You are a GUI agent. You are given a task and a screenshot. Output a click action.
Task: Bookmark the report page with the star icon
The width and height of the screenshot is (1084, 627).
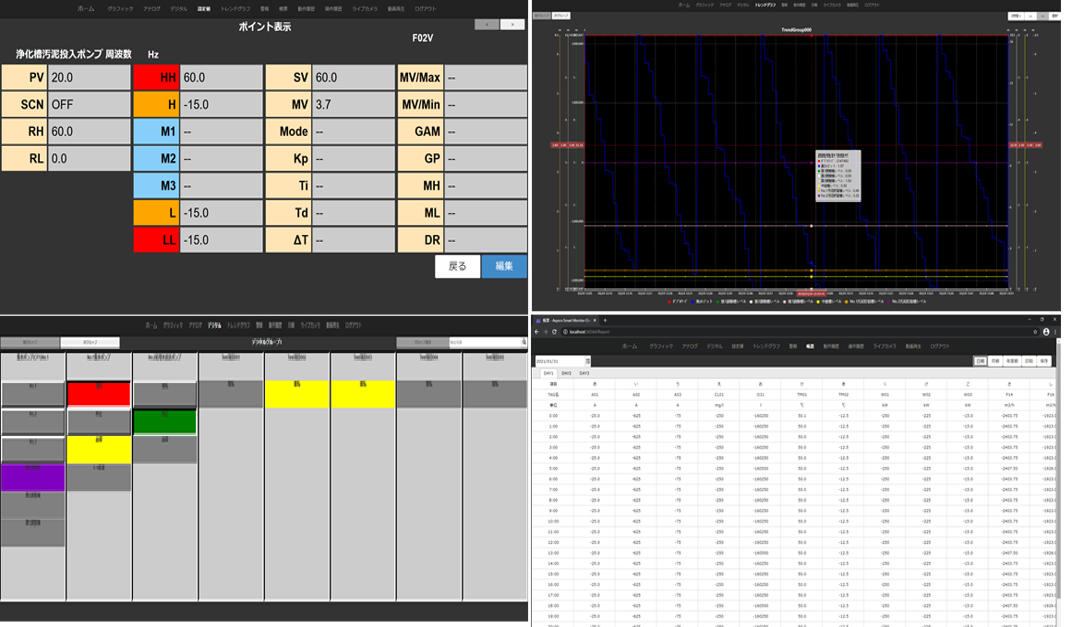1035,332
